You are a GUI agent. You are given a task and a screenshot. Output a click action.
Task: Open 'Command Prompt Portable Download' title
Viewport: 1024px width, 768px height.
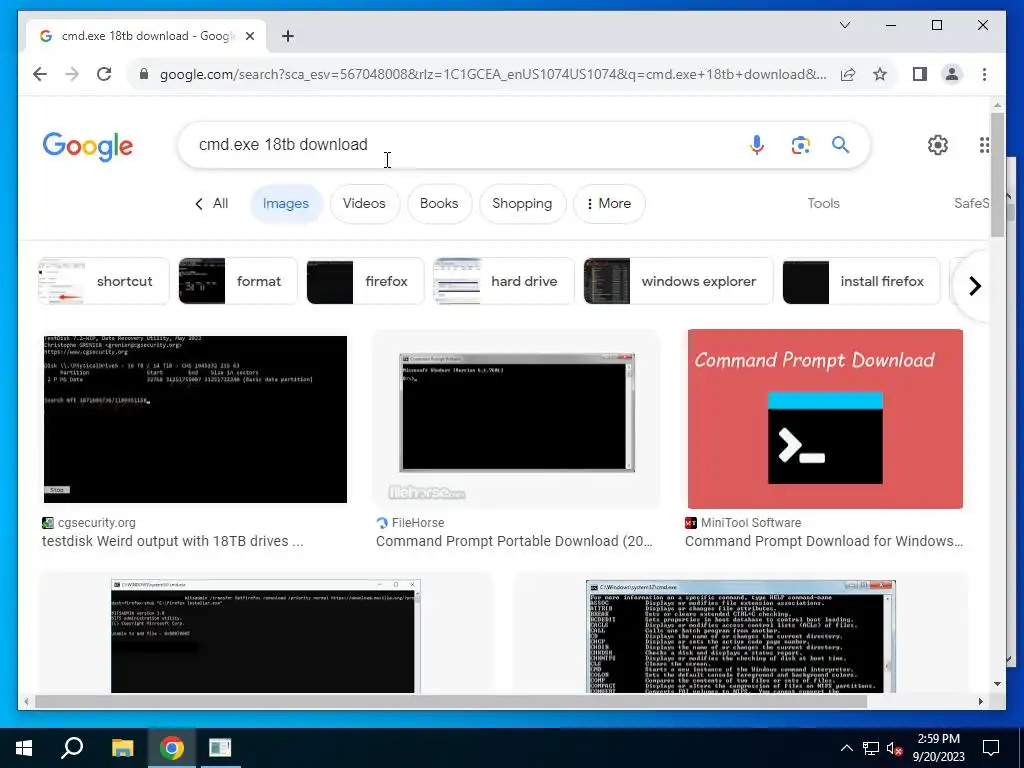(514, 541)
